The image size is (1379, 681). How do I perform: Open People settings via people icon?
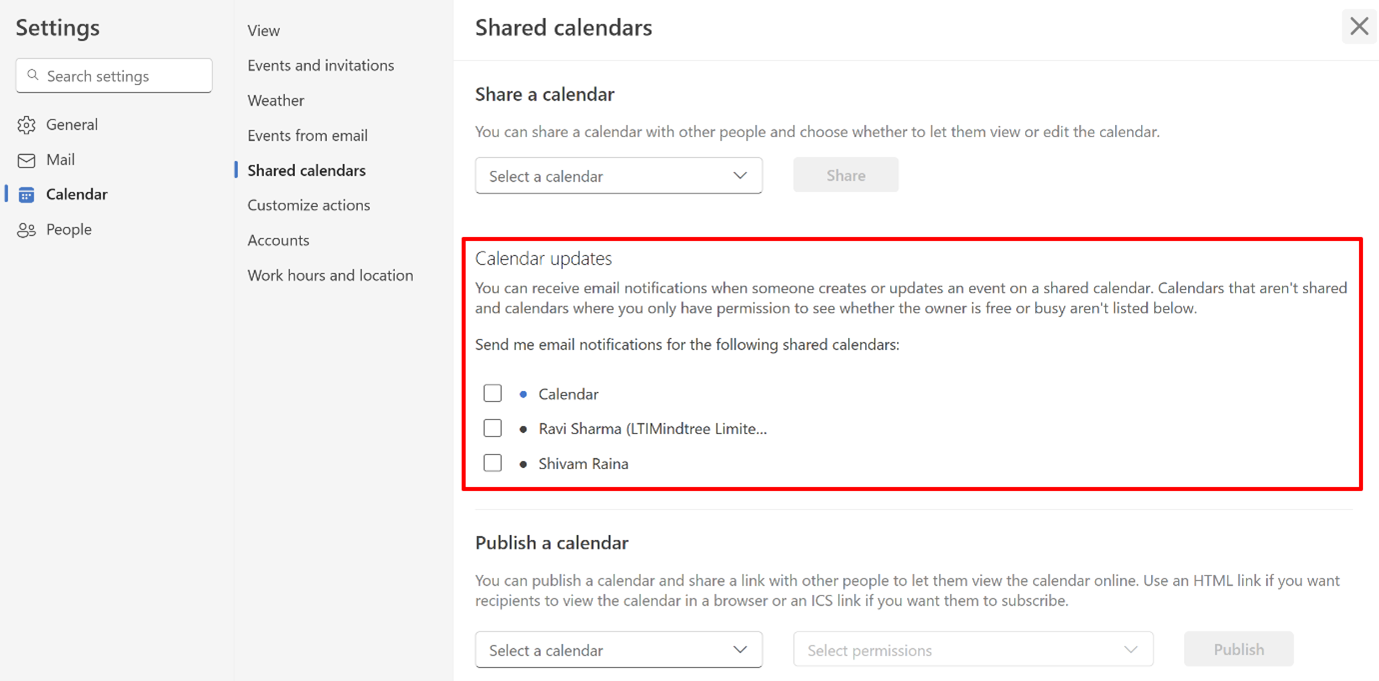pyautogui.click(x=26, y=229)
